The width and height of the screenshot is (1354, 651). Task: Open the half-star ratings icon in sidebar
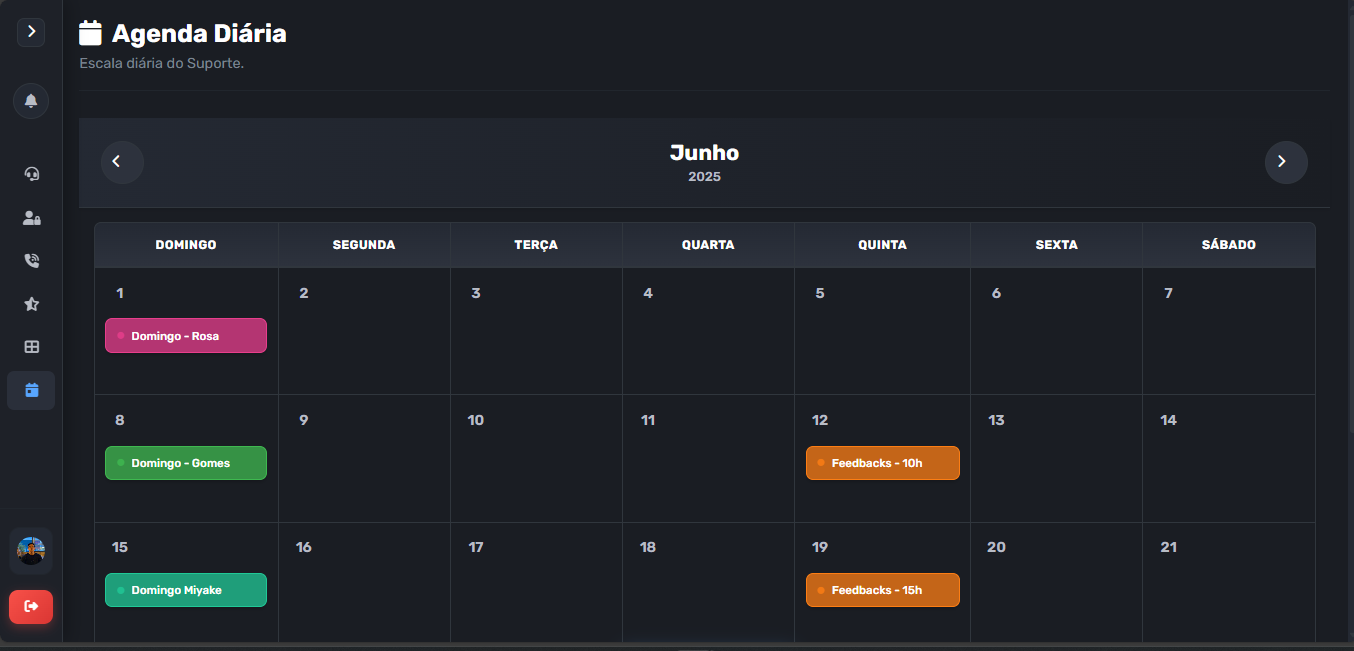31,304
